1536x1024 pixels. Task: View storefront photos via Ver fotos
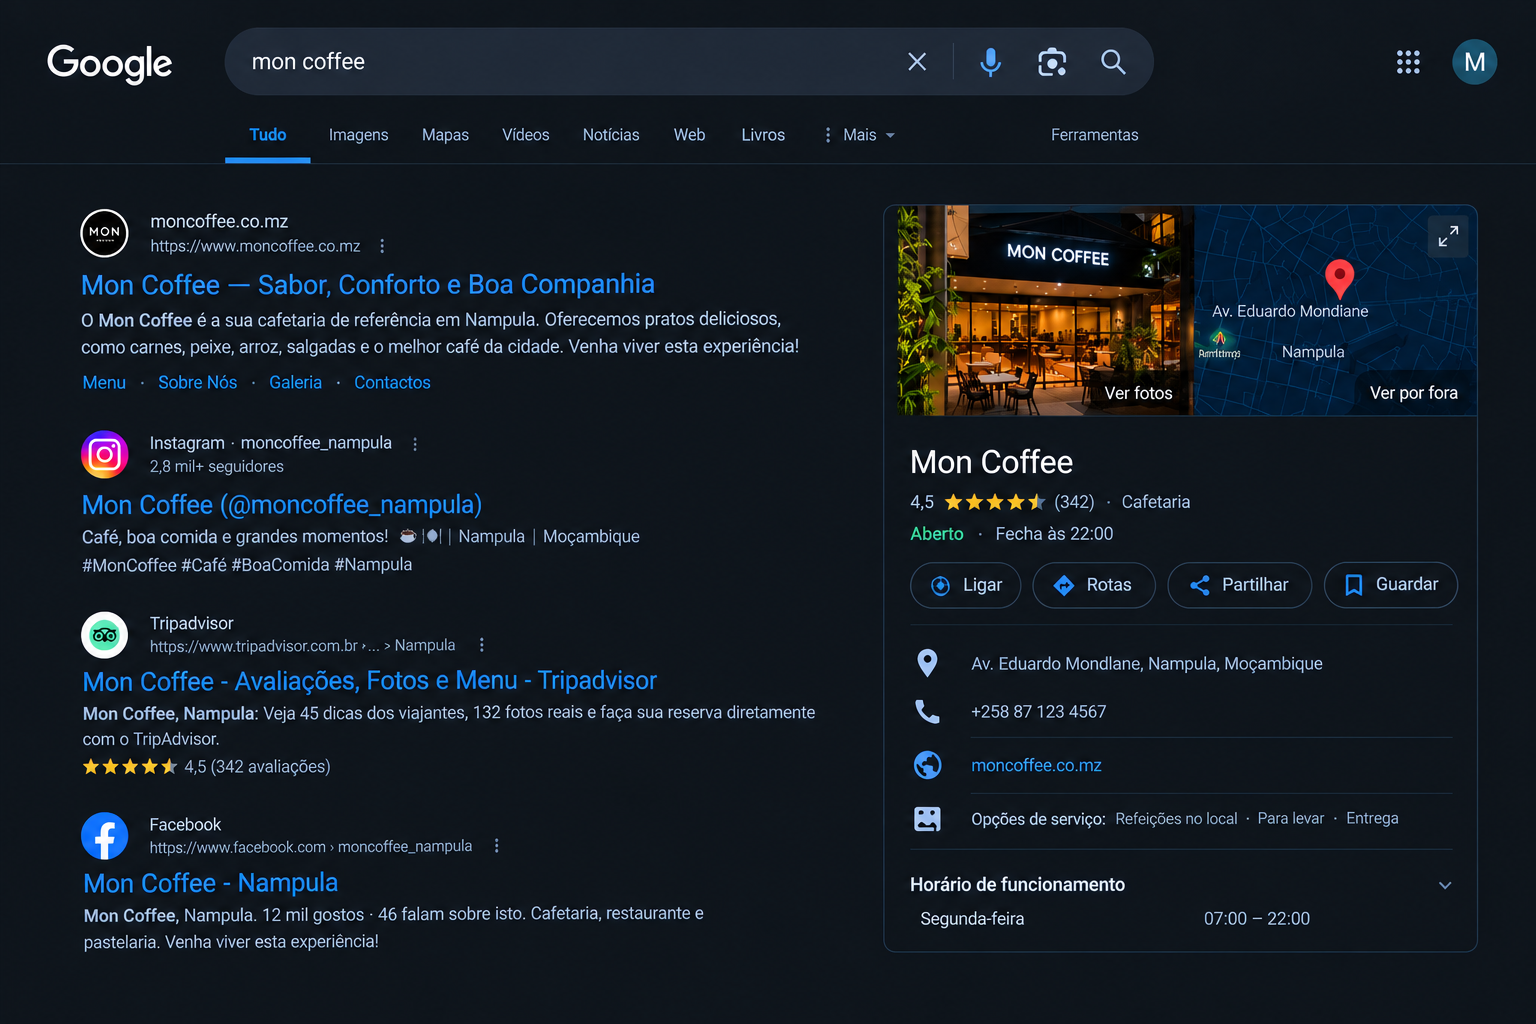tap(1138, 393)
